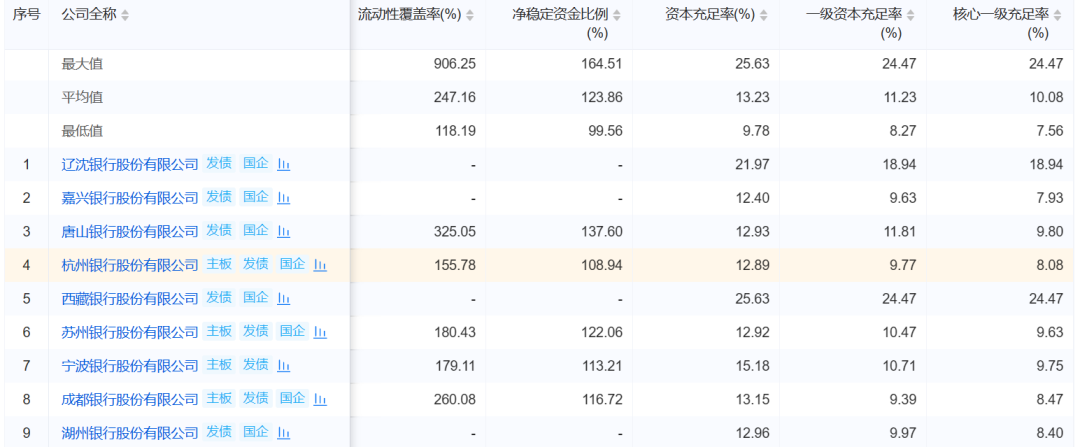Click the 序号 column header
This screenshot has width=1080, height=447.
pos(26,14)
